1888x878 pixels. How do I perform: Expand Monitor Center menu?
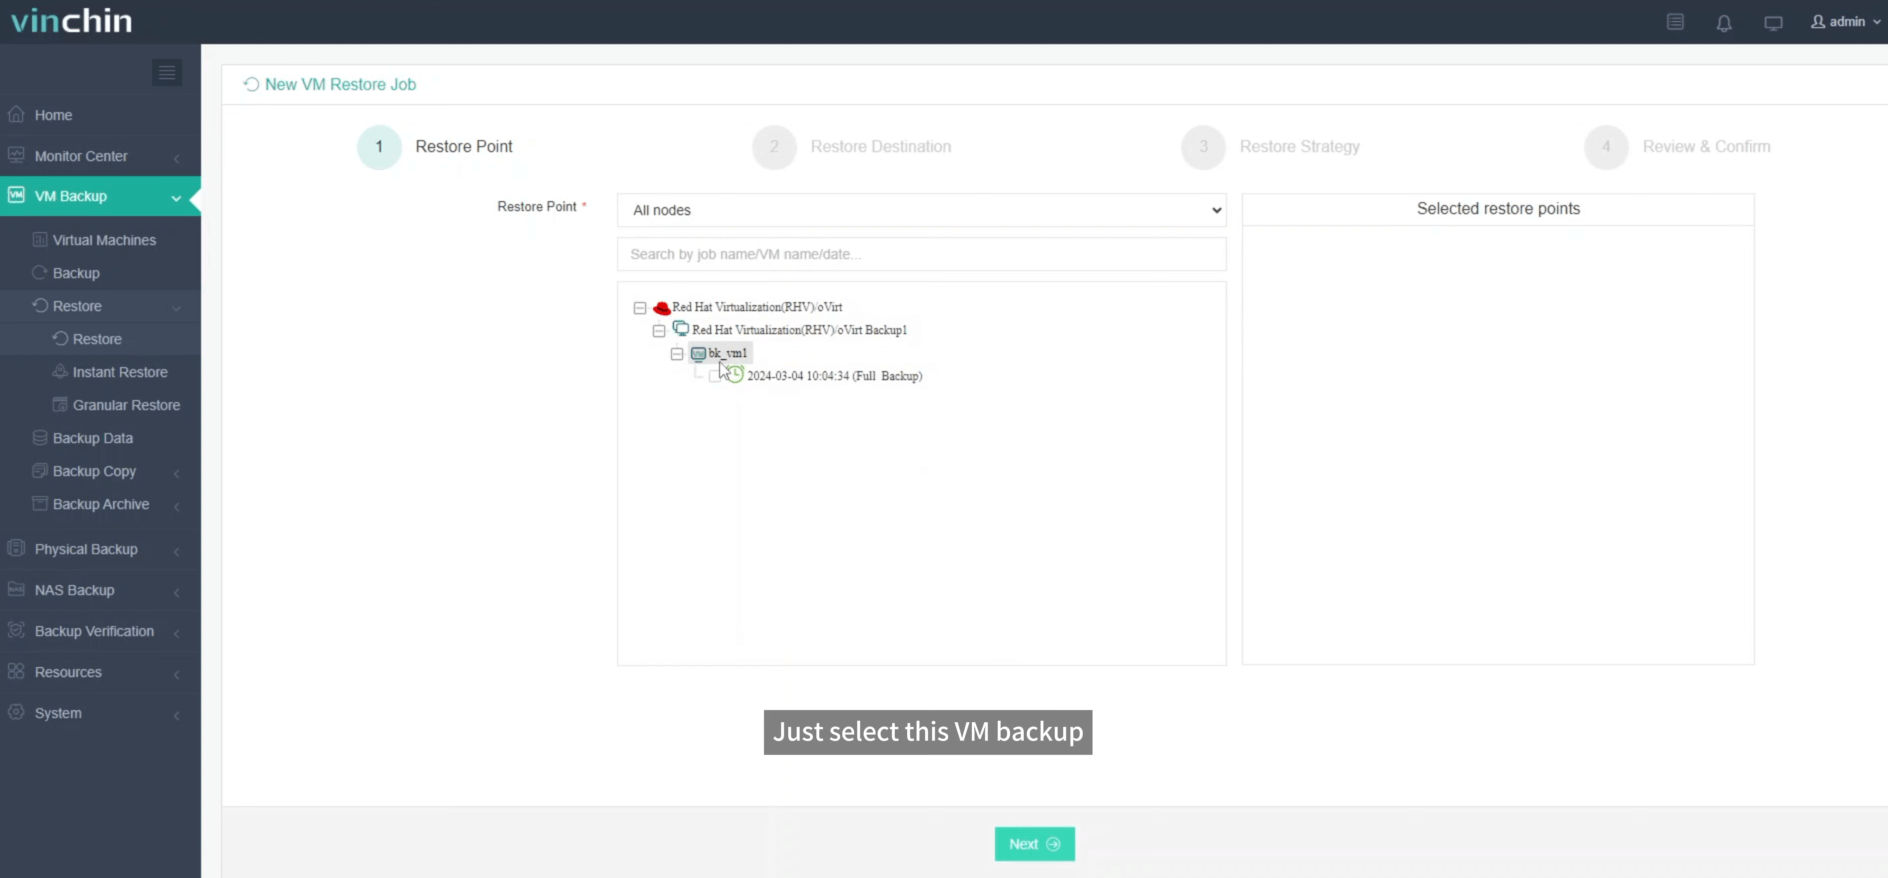tap(100, 156)
